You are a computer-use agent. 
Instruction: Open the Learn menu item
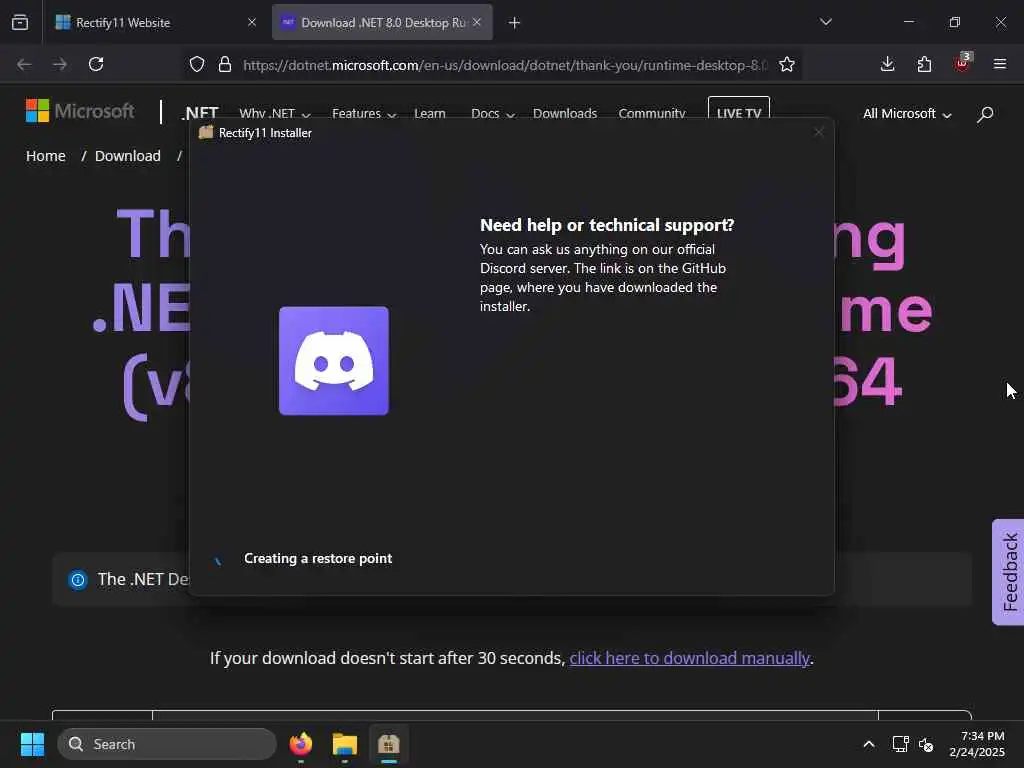click(x=430, y=114)
